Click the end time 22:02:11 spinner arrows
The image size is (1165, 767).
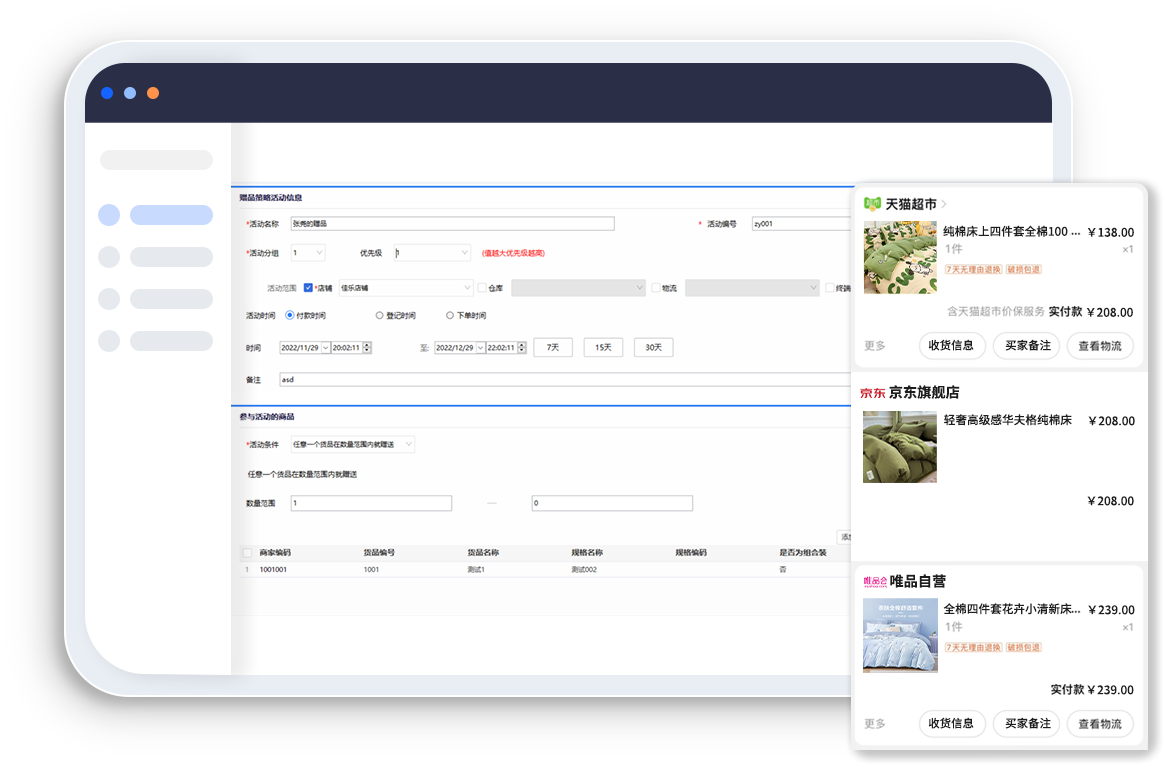[522, 348]
